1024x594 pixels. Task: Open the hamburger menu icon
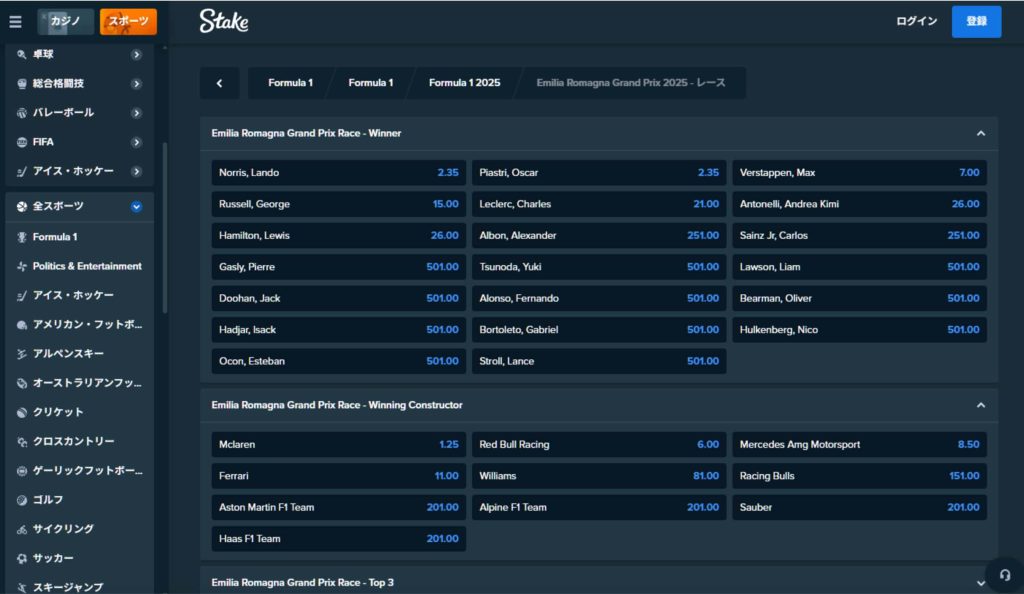click(x=15, y=22)
